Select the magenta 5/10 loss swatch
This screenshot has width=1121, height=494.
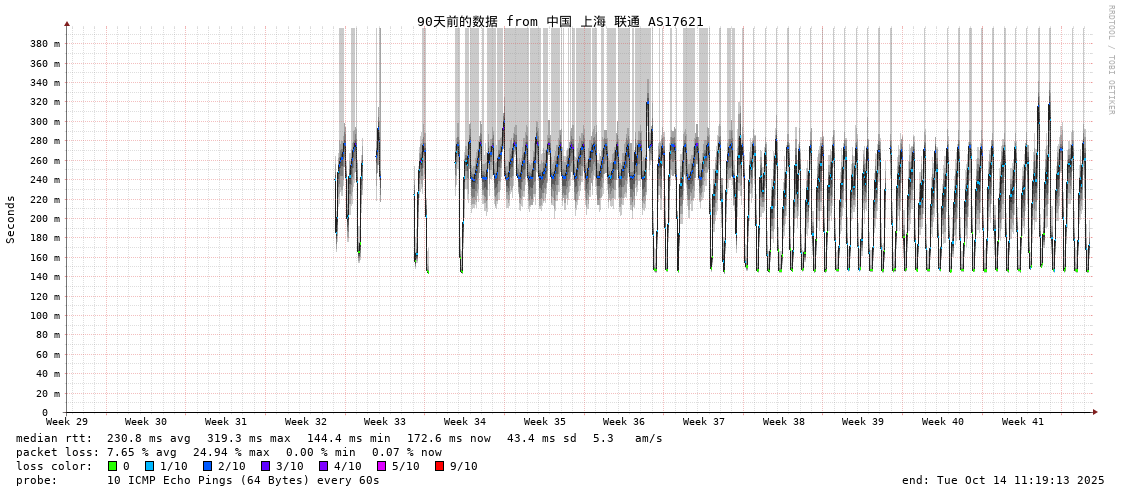(381, 466)
